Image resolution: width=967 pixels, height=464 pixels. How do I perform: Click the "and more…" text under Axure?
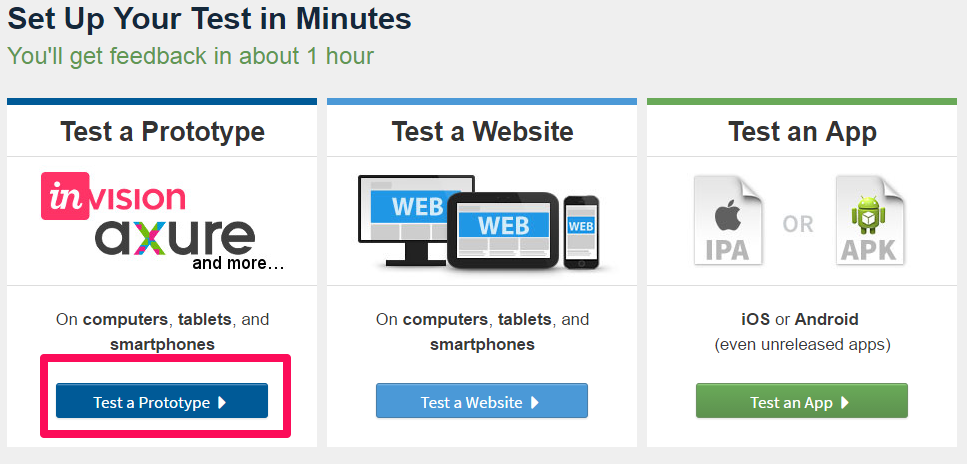238,263
